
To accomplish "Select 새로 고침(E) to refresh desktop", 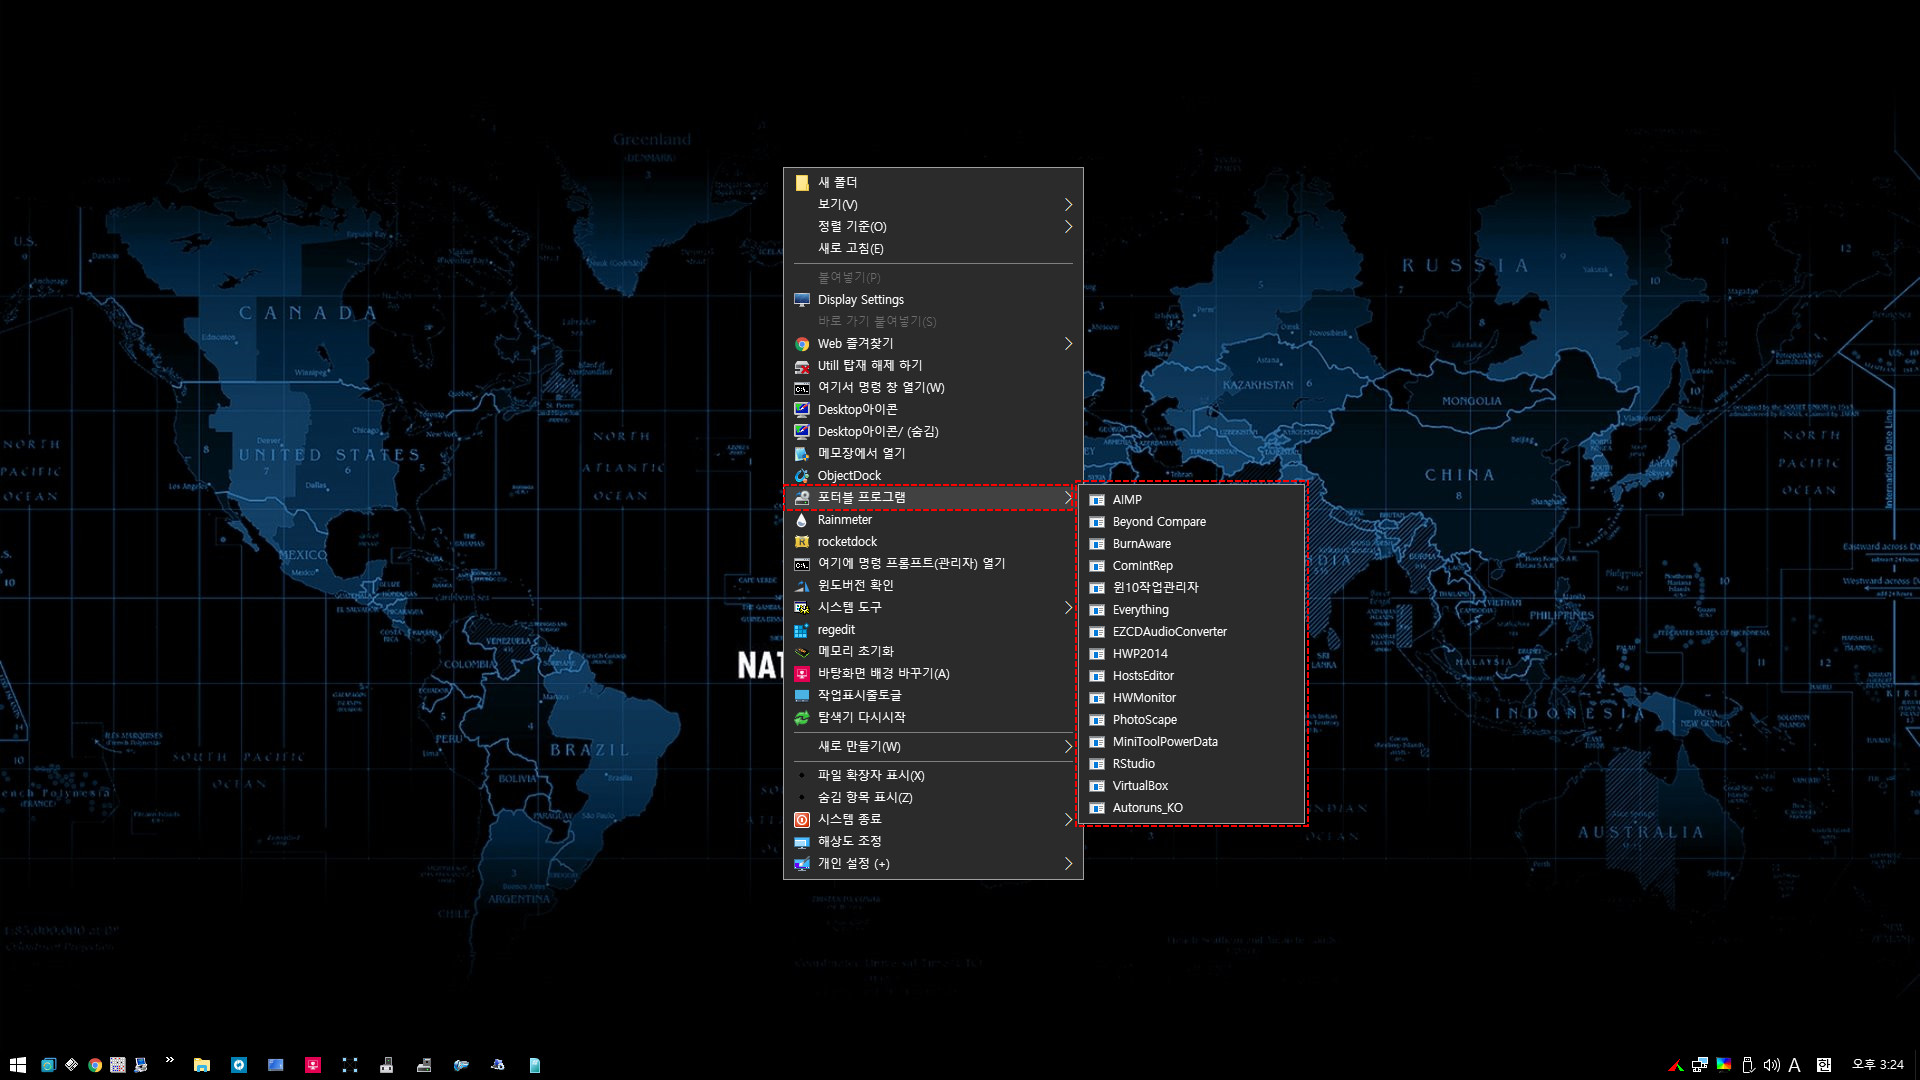I will point(933,248).
